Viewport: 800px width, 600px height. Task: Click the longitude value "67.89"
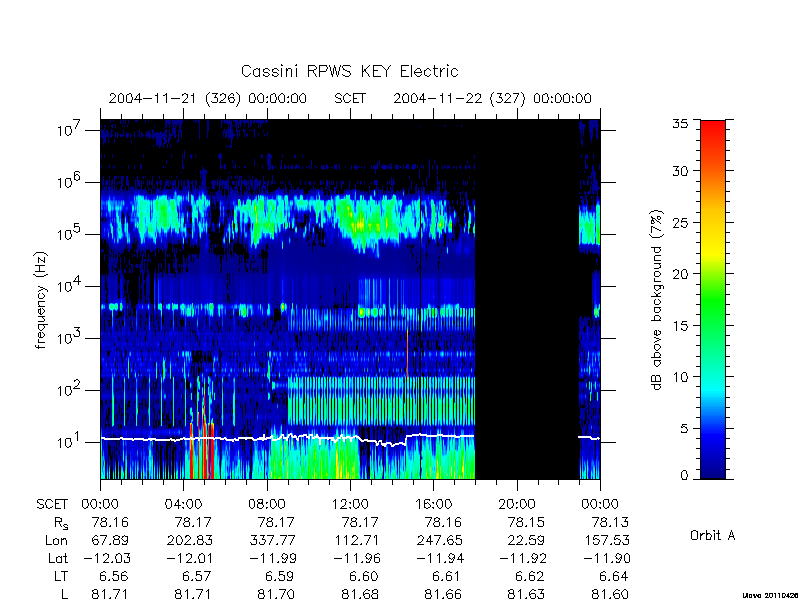[x=110, y=540]
